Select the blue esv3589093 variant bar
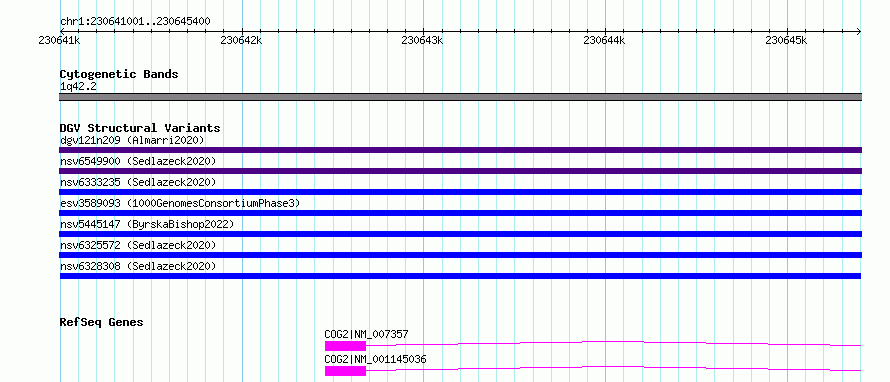 coord(460,213)
